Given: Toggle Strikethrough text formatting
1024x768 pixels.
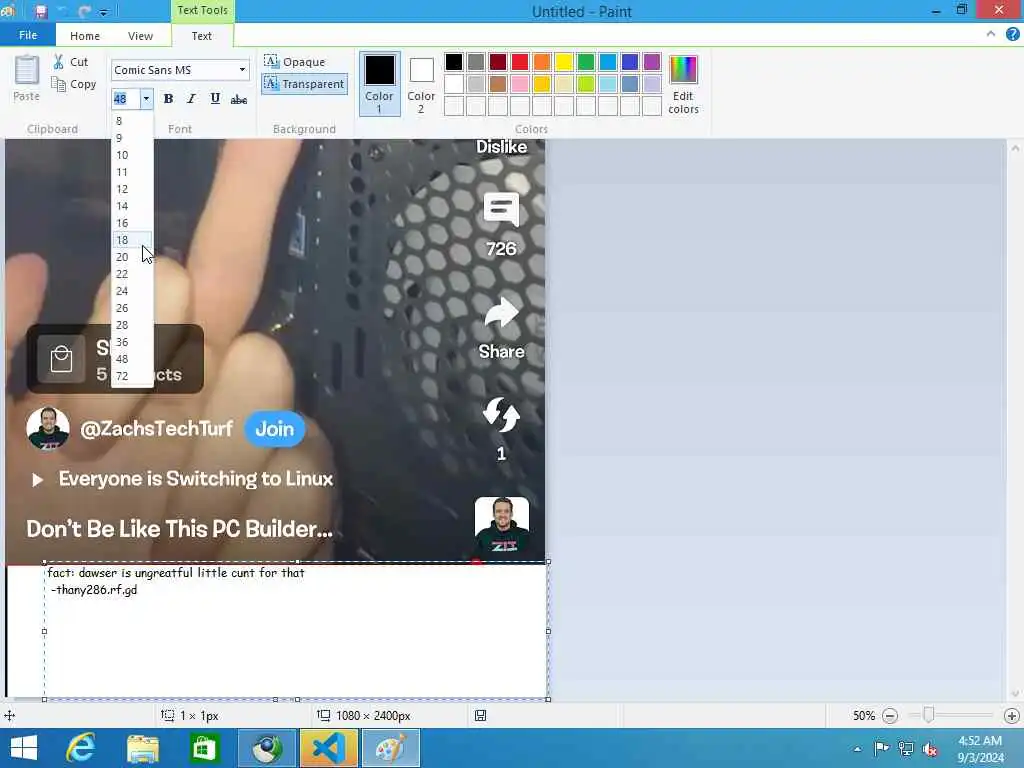Looking at the screenshot, I should pos(239,99).
